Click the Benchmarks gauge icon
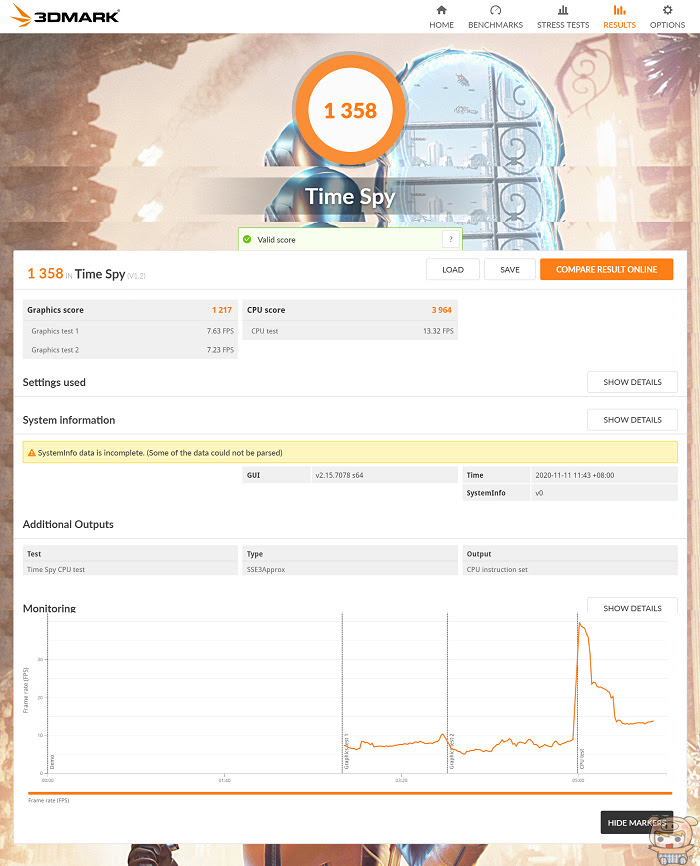The width and height of the screenshot is (700, 866). [495, 10]
